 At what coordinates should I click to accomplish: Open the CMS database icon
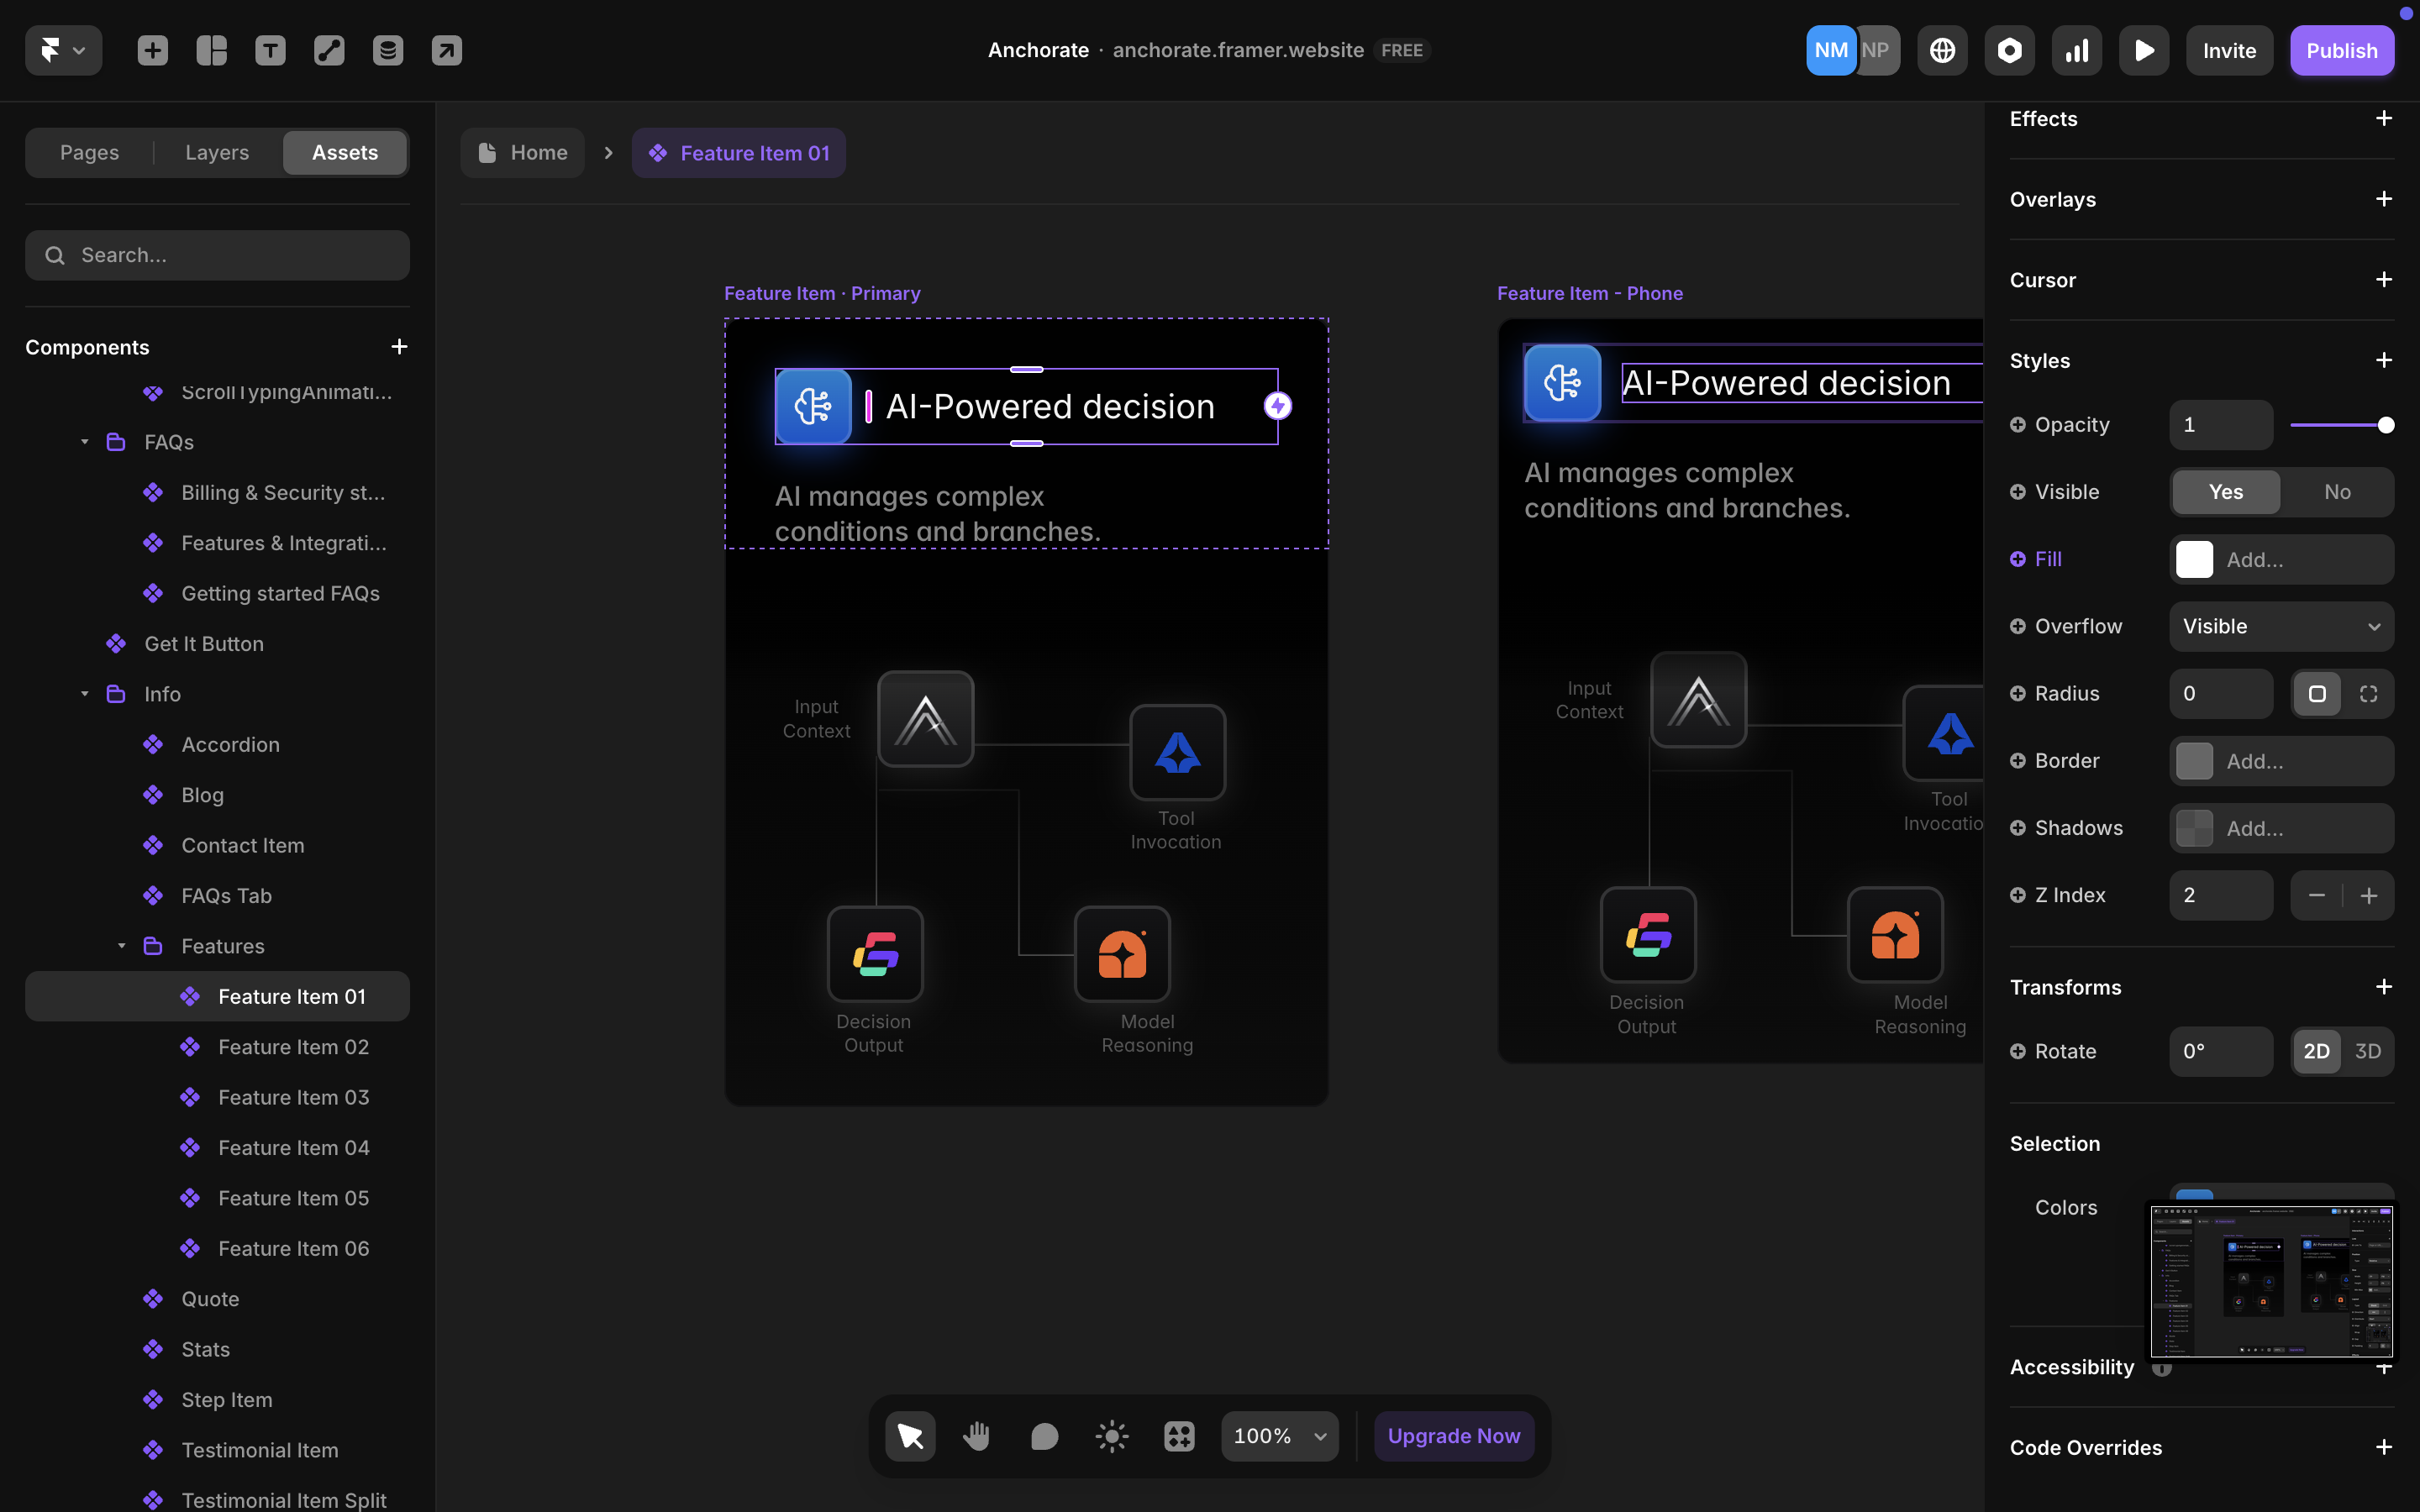pos(388,50)
